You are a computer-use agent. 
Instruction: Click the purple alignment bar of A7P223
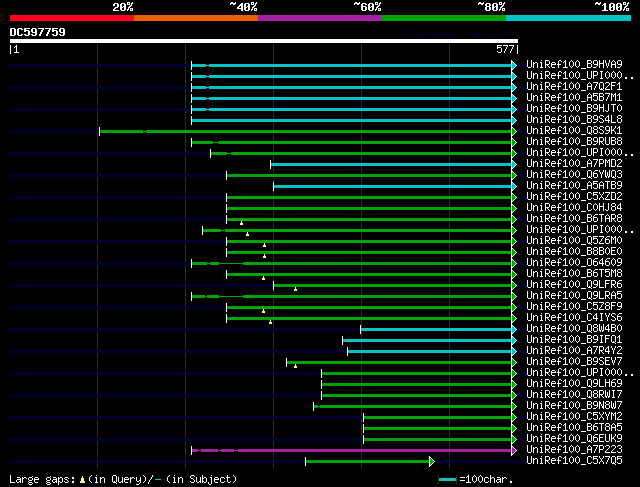[351, 451]
